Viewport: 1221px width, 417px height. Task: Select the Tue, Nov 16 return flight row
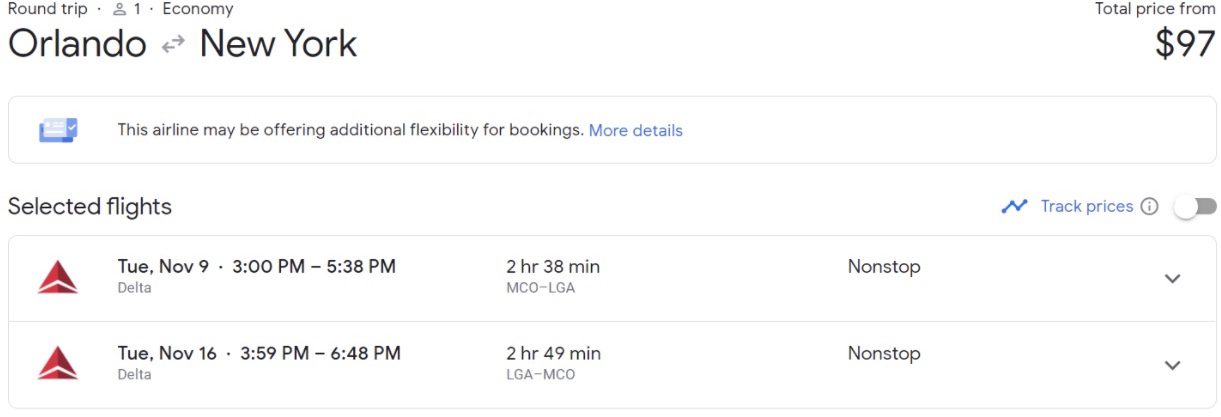pyautogui.click(x=612, y=365)
